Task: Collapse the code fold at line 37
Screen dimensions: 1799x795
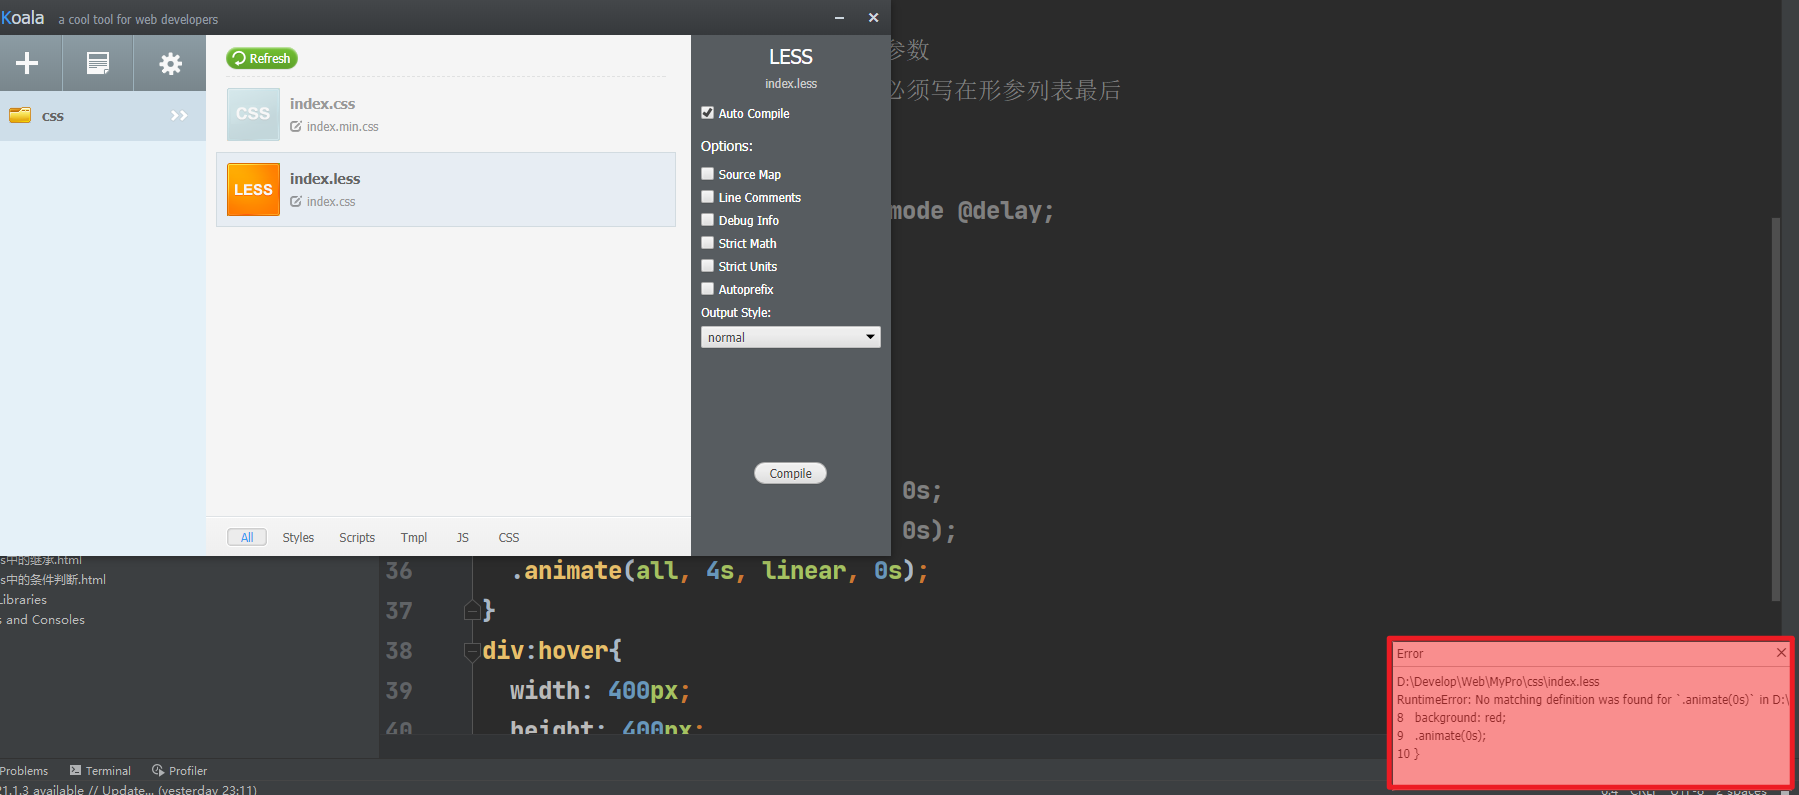Action: (x=472, y=610)
